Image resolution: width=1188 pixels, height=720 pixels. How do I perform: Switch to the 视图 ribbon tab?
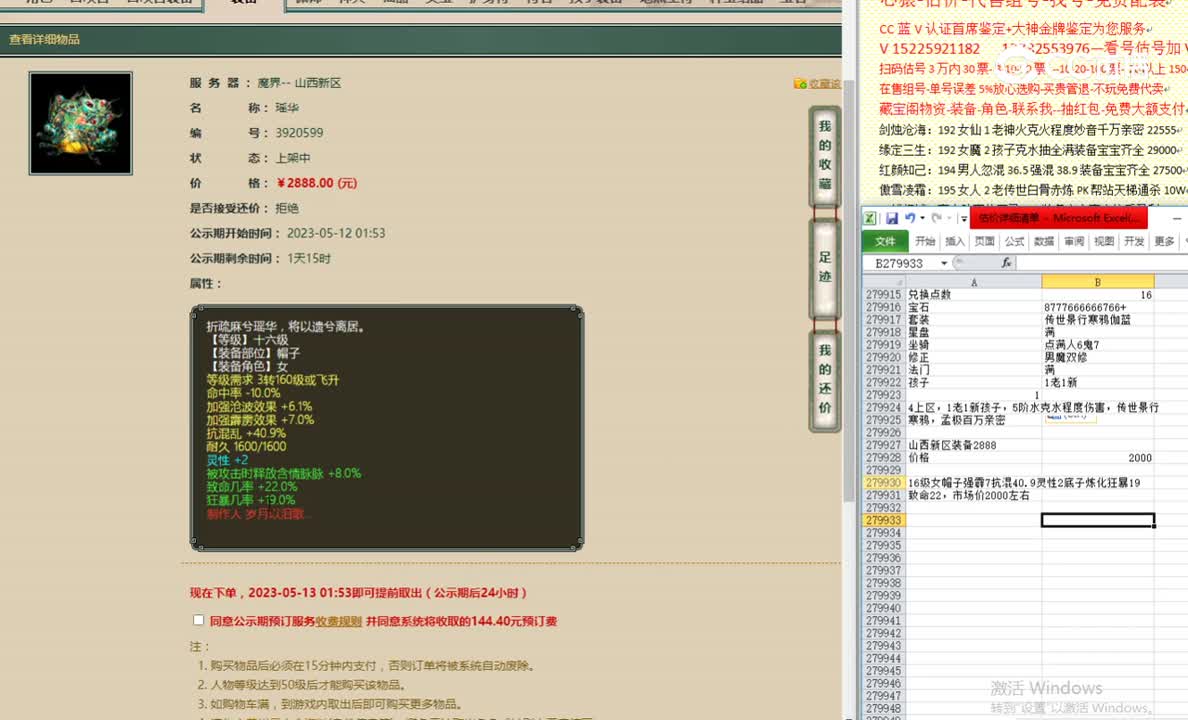[x=1104, y=241]
